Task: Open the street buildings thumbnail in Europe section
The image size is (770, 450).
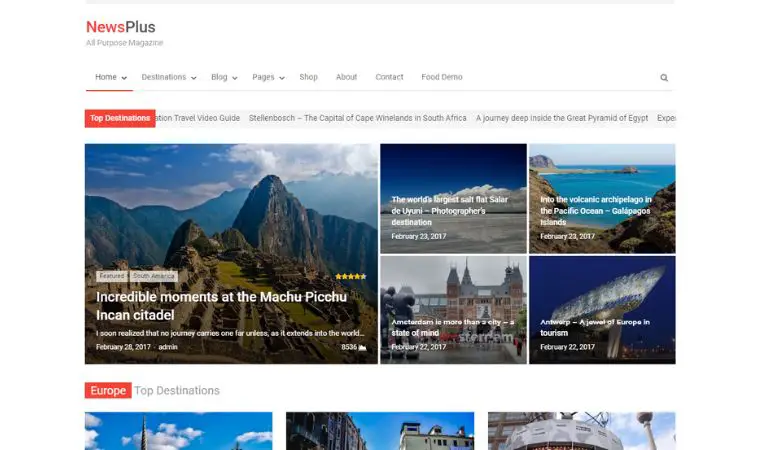Action: tap(380, 431)
